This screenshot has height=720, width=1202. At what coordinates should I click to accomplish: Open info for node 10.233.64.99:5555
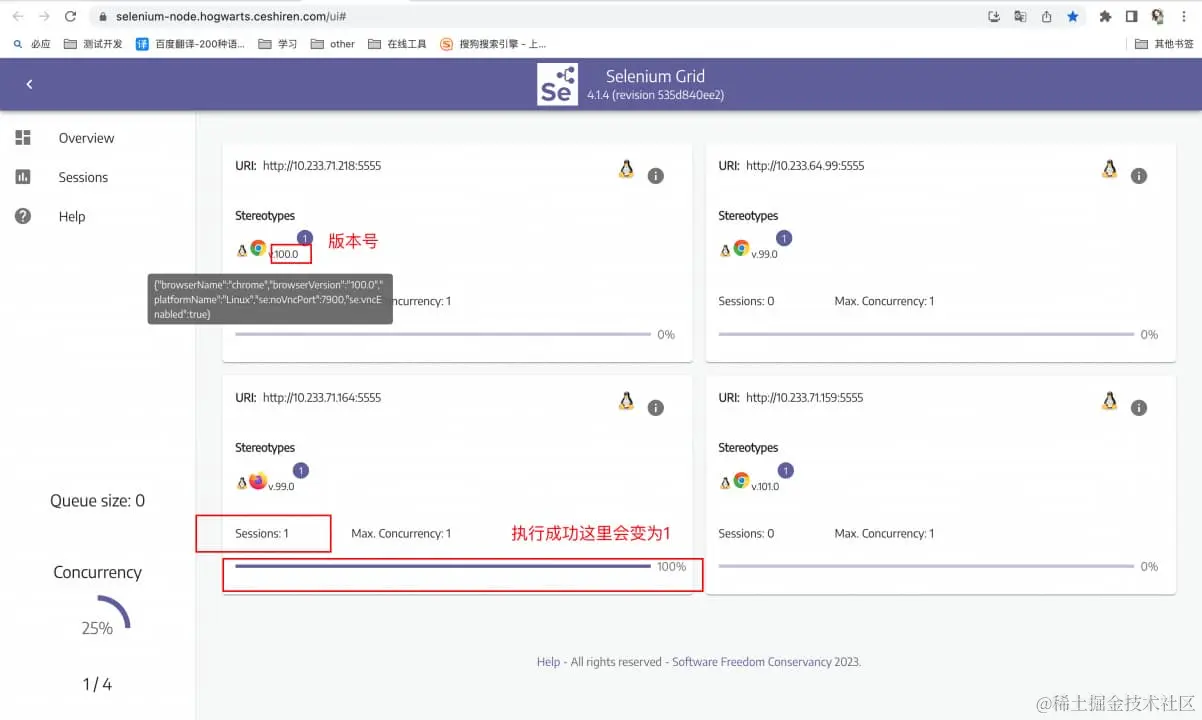(1139, 175)
